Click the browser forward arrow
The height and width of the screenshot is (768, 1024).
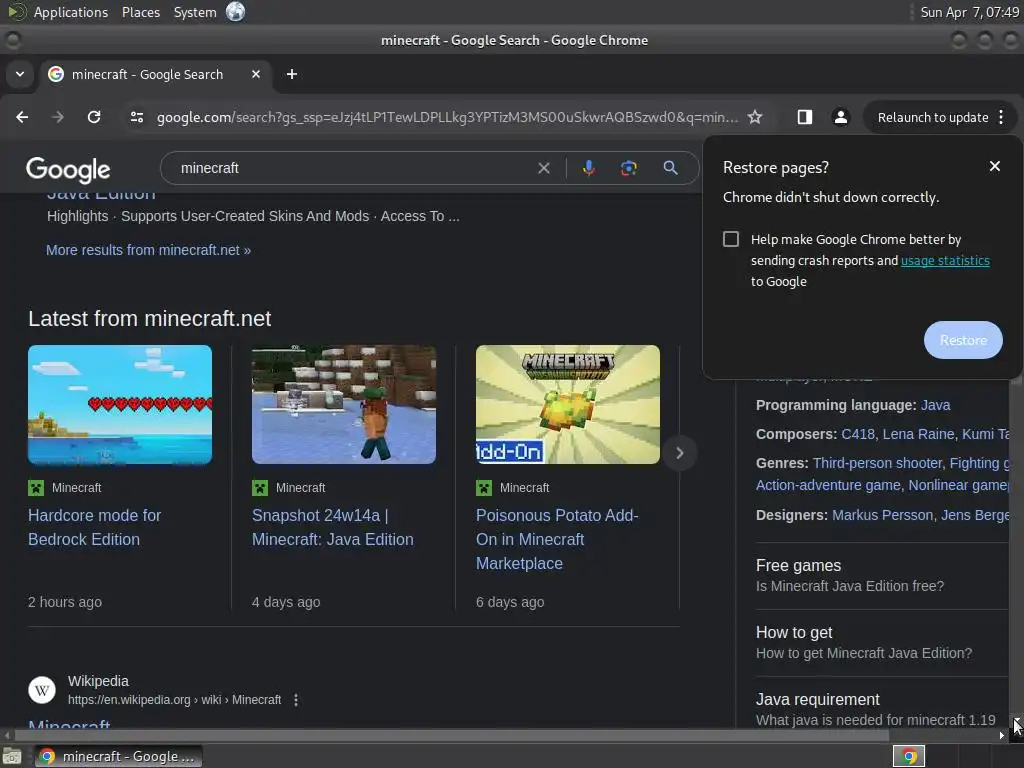pyautogui.click(x=58, y=117)
